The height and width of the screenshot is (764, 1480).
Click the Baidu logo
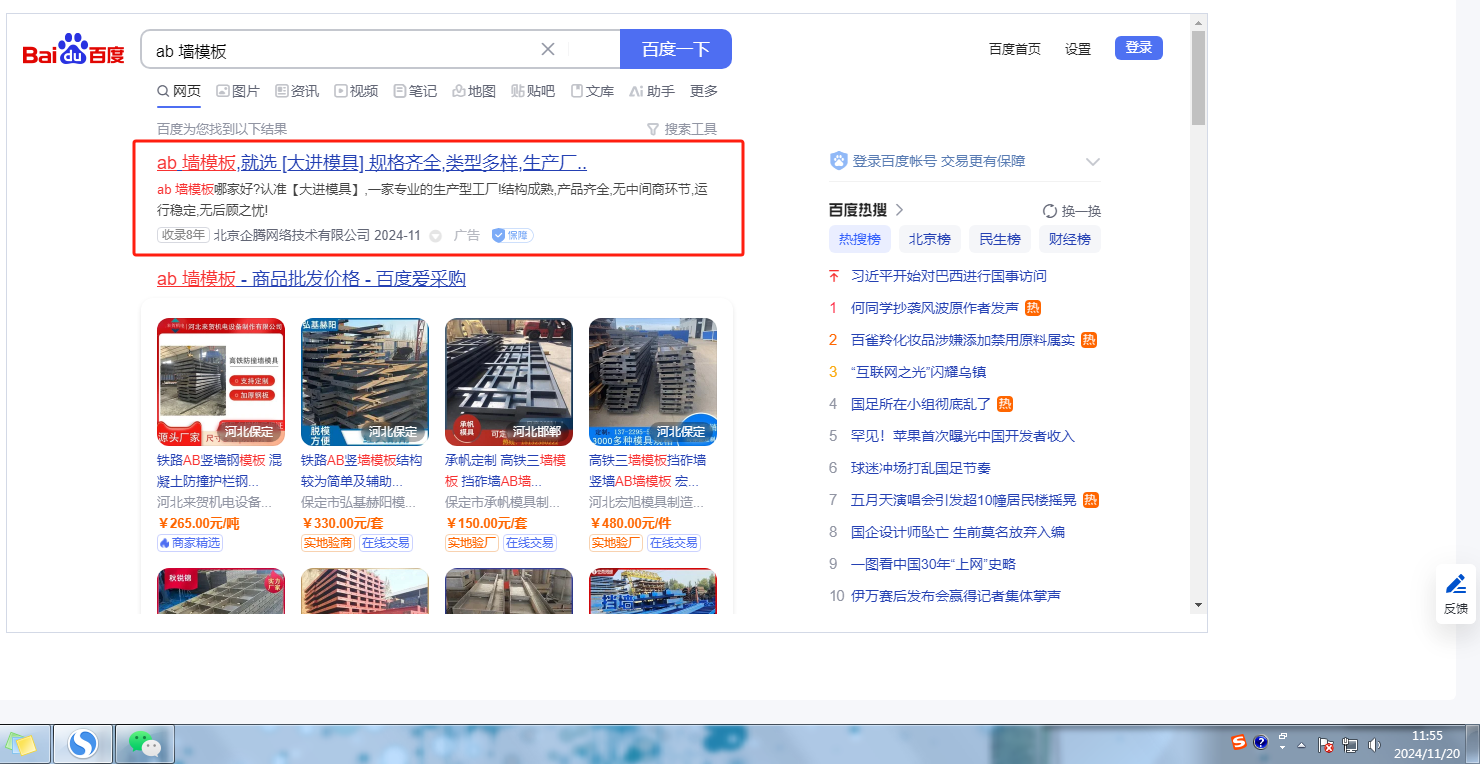[74, 49]
